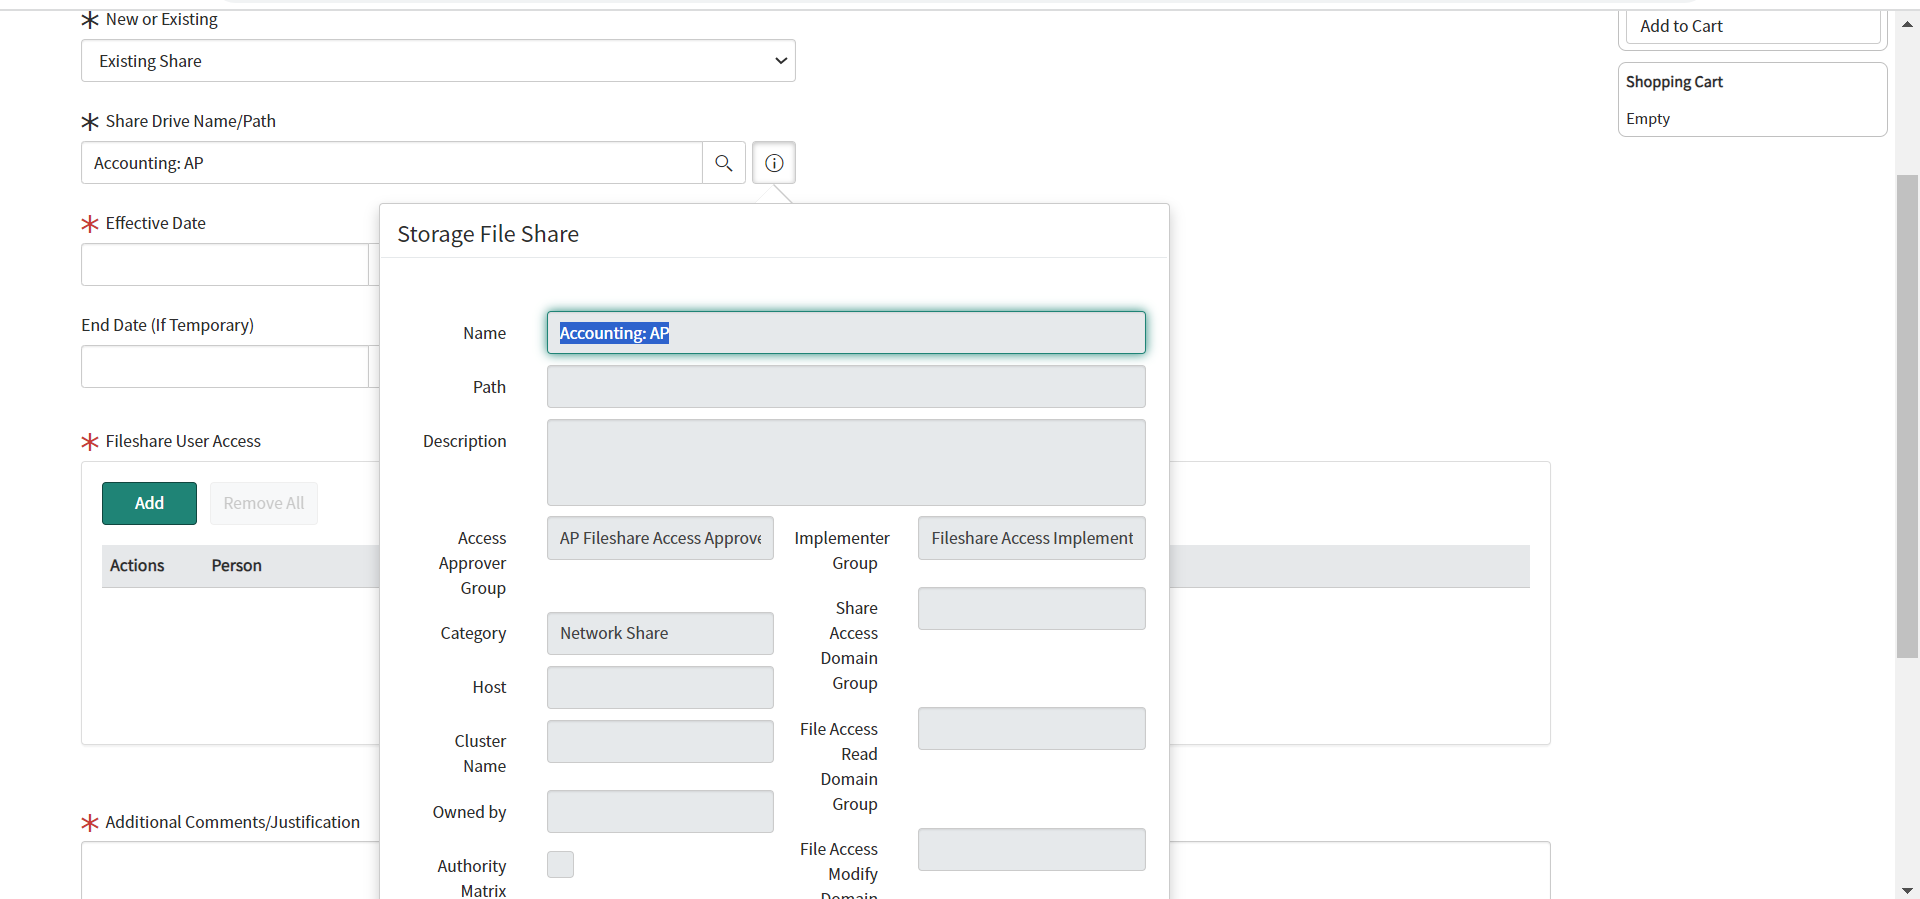Open the New or Existing dropdown
The width and height of the screenshot is (1920, 899).
[438, 61]
